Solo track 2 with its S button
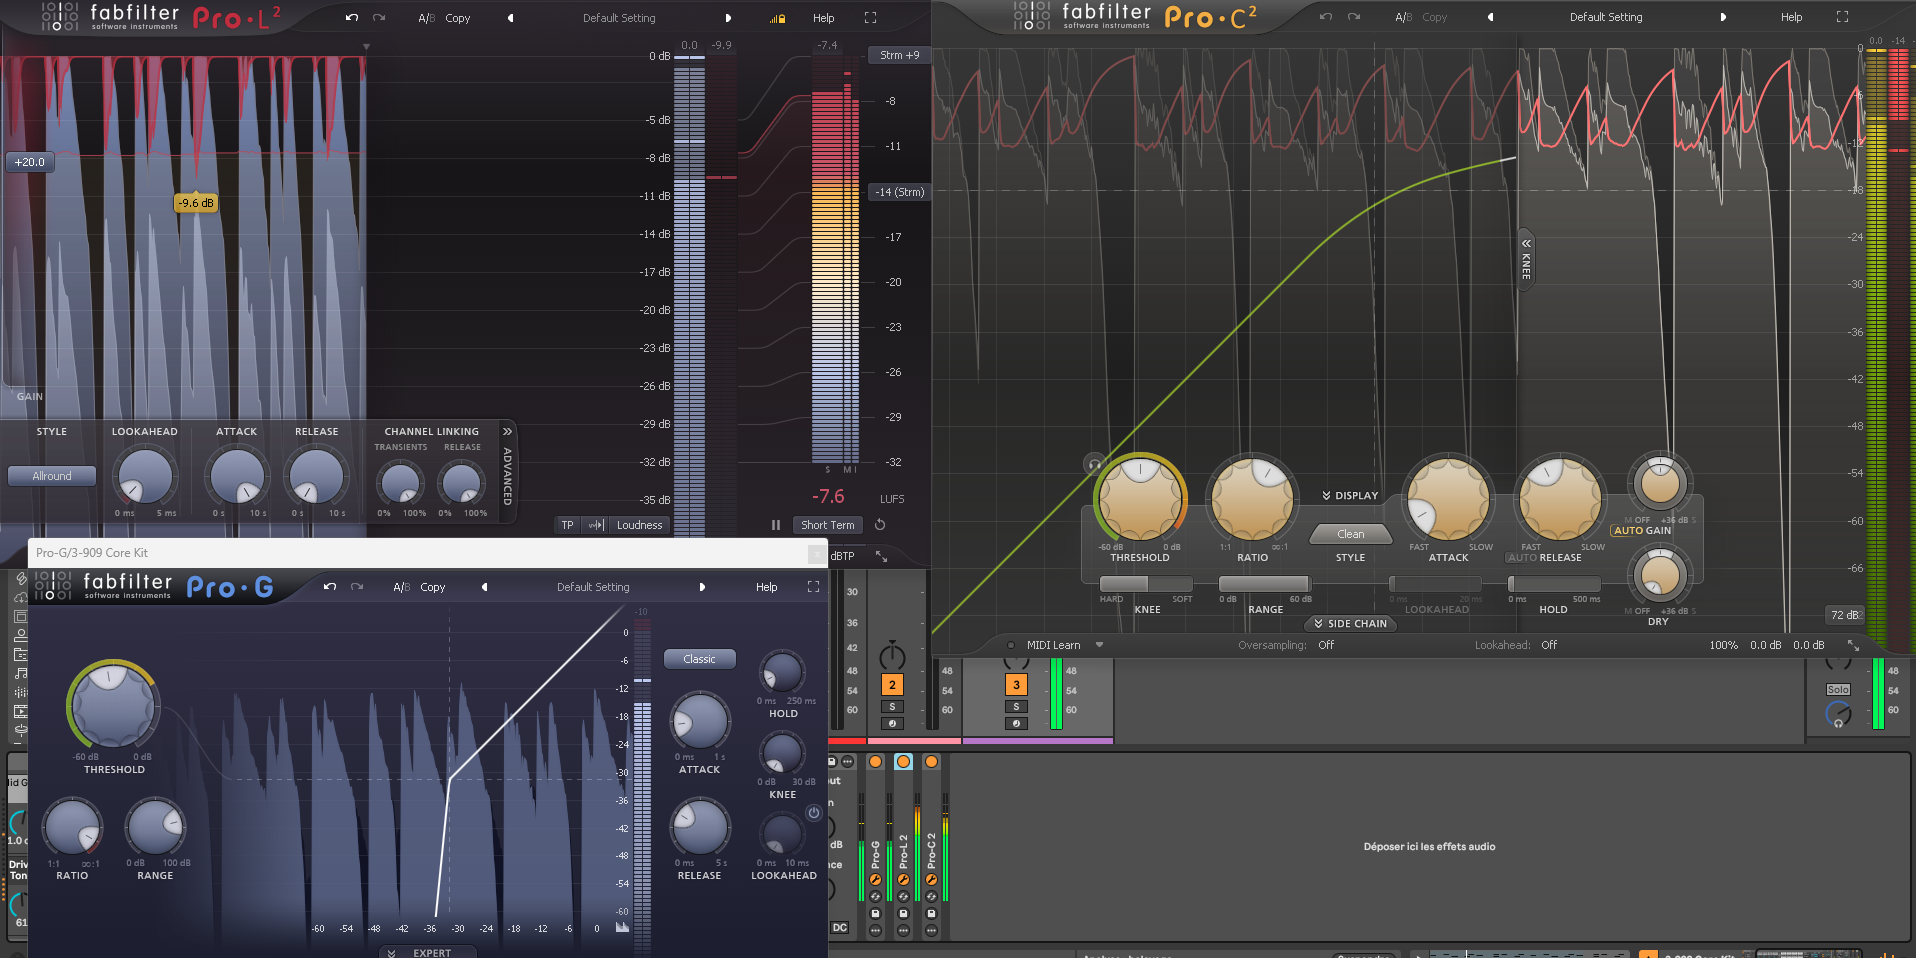The width and height of the screenshot is (1916, 958). [x=893, y=706]
